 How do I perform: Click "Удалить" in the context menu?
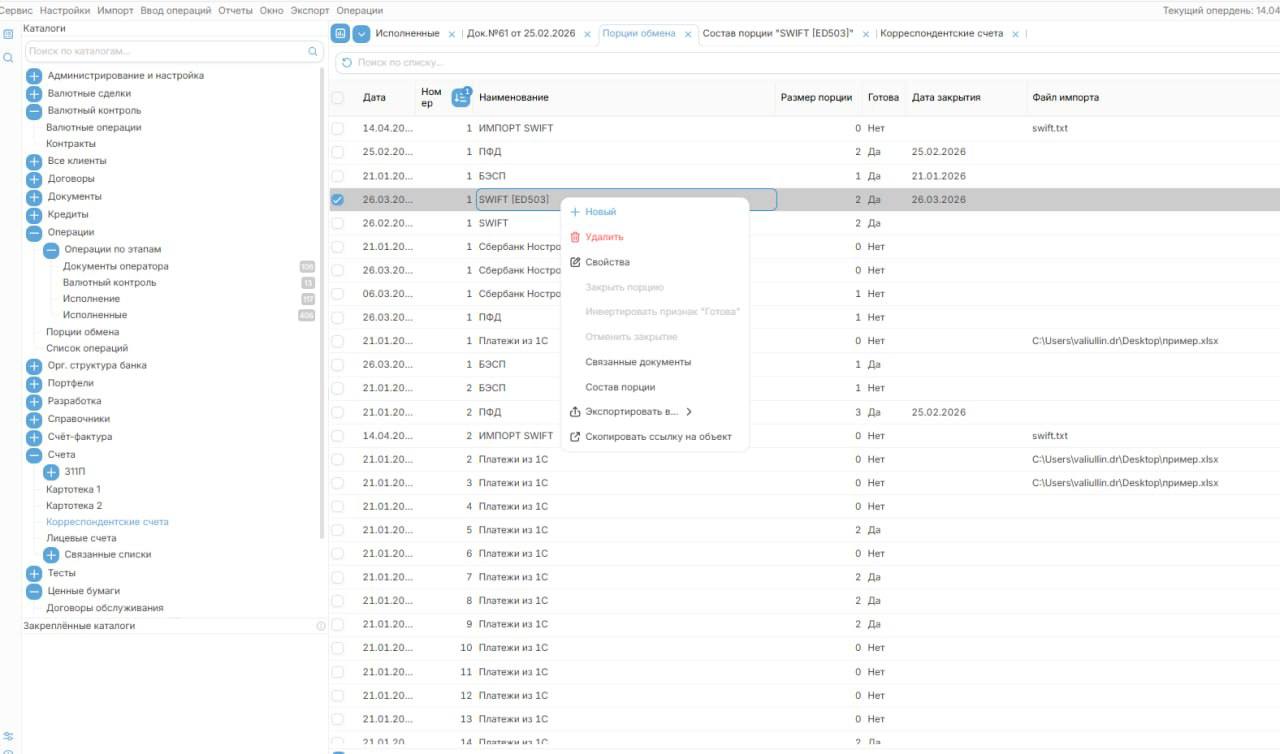coord(604,237)
